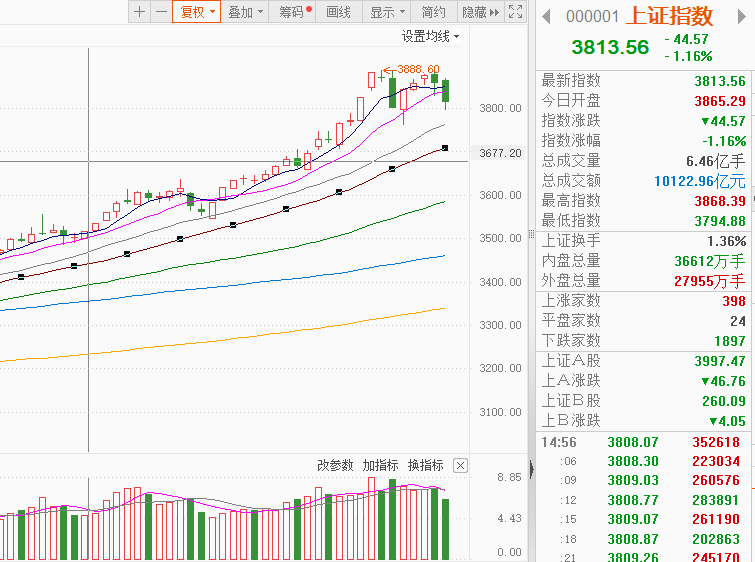
Task: Collapse the side panel using divider arrow
Action: coord(531,468)
